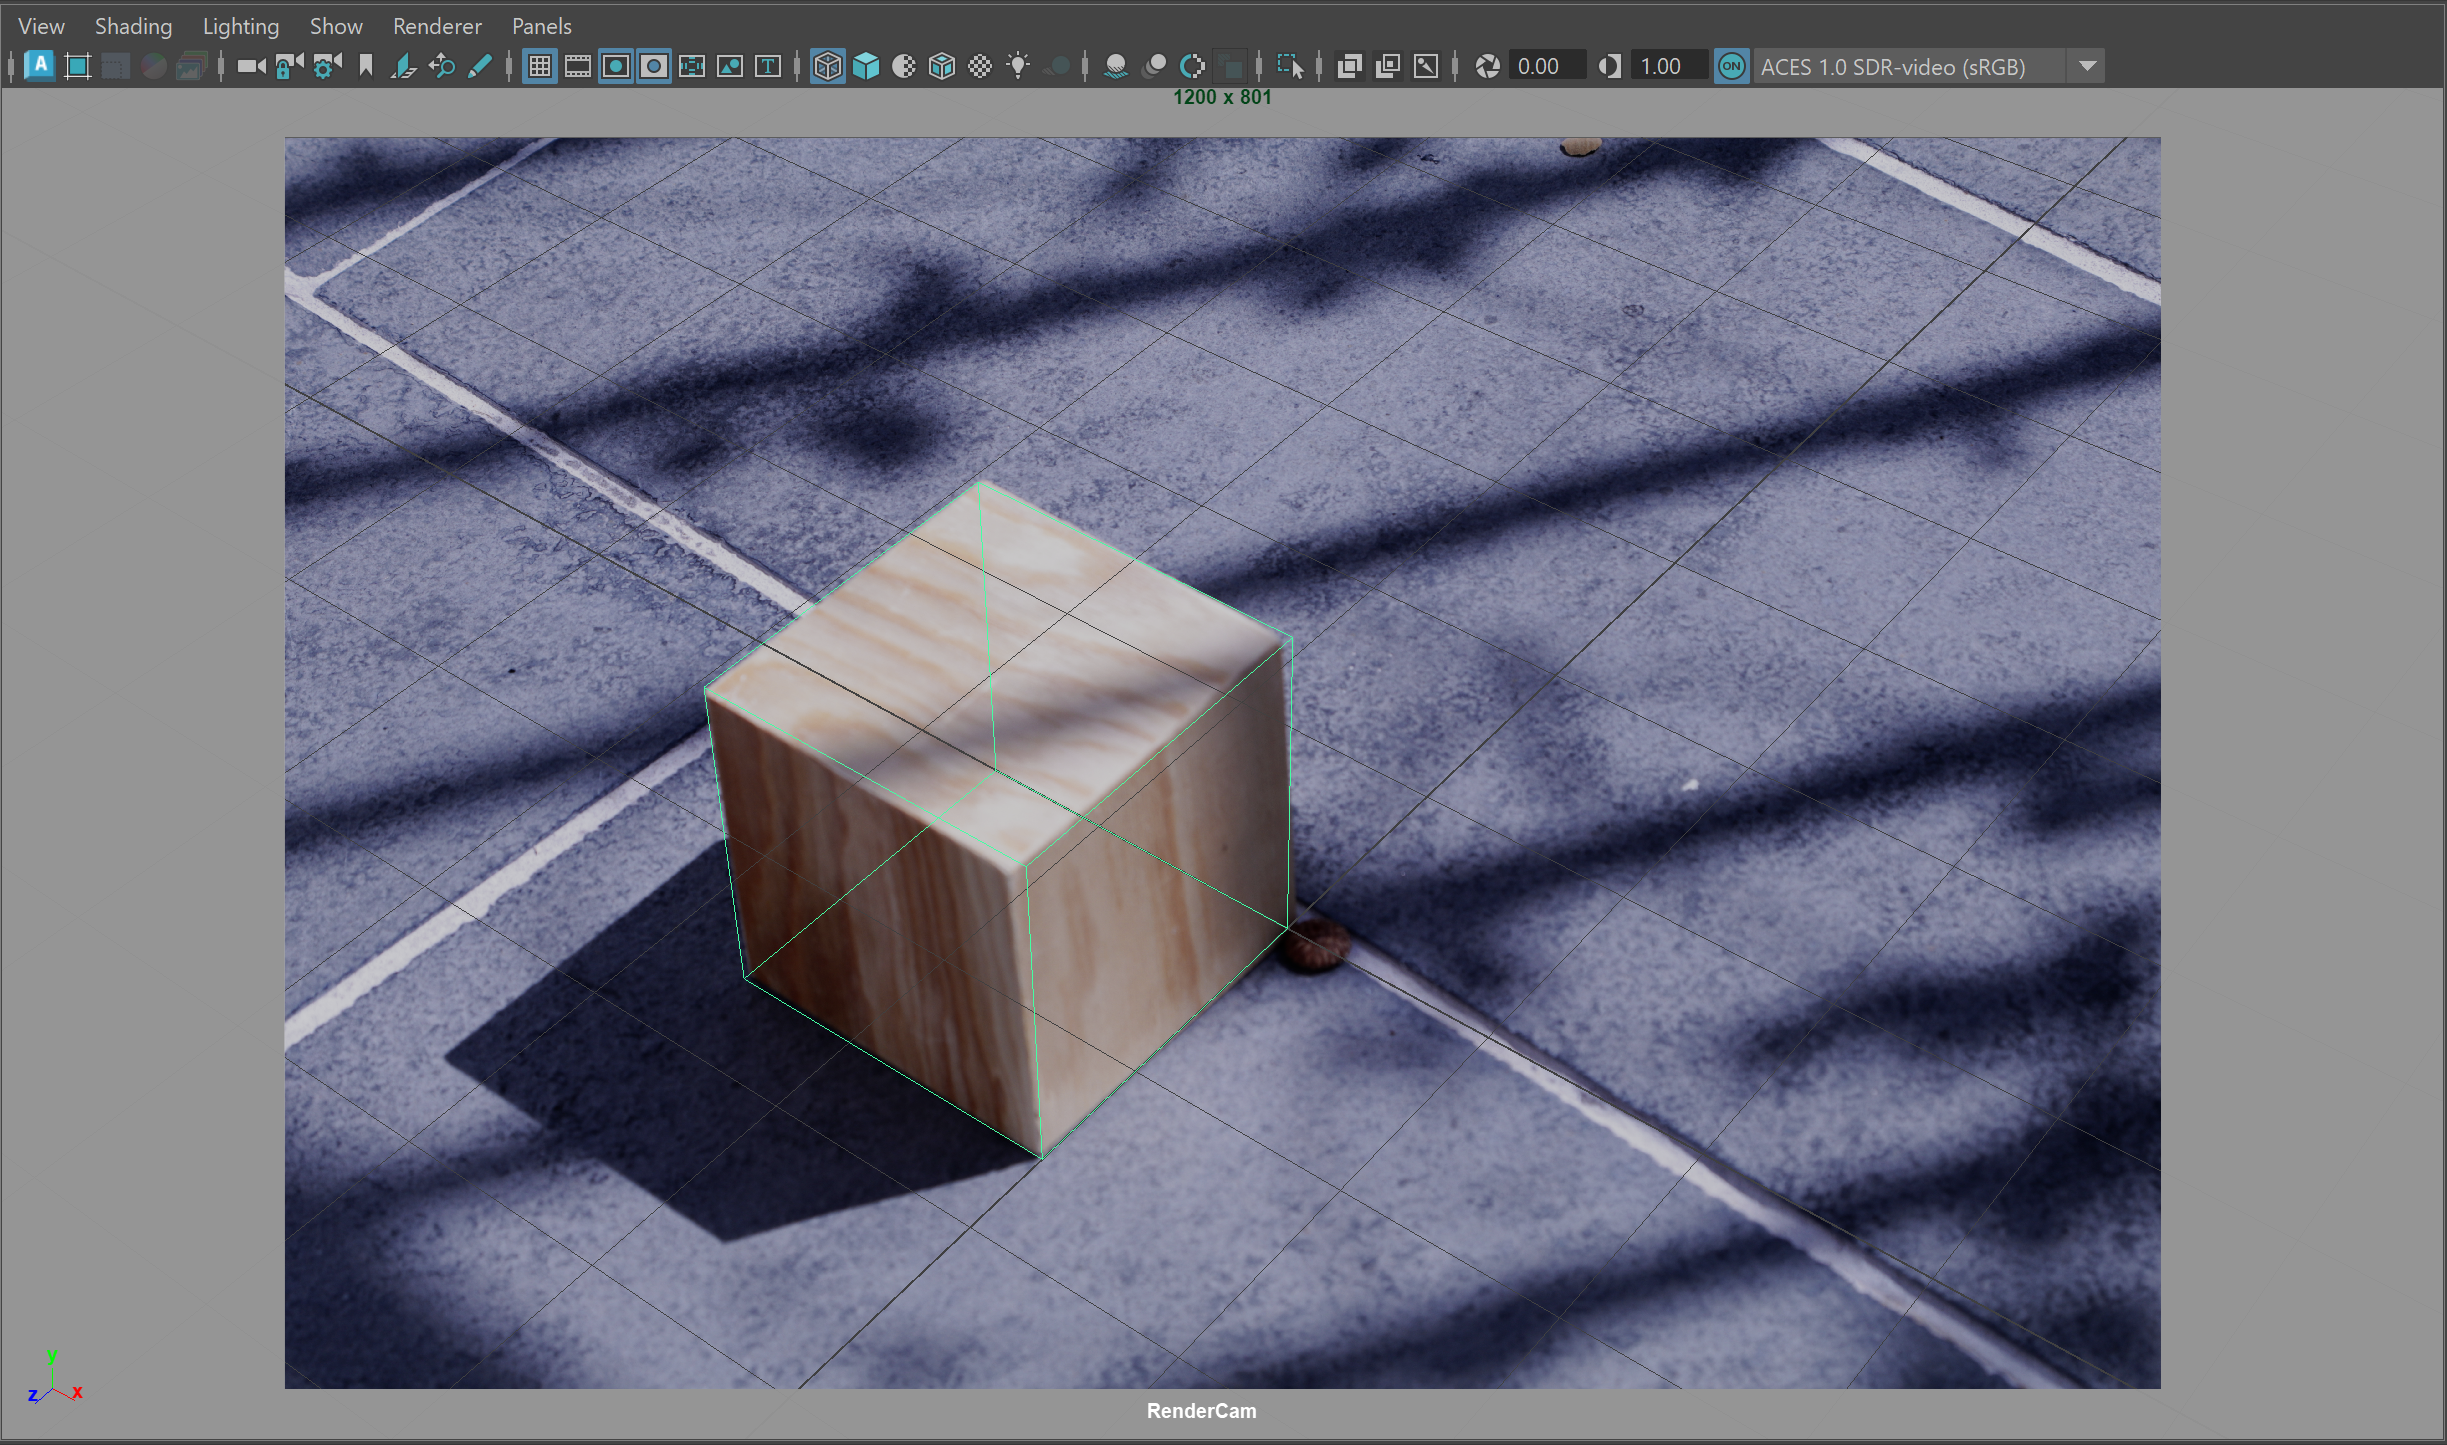Toggle the viewport grid display

click(x=540, y=66)
